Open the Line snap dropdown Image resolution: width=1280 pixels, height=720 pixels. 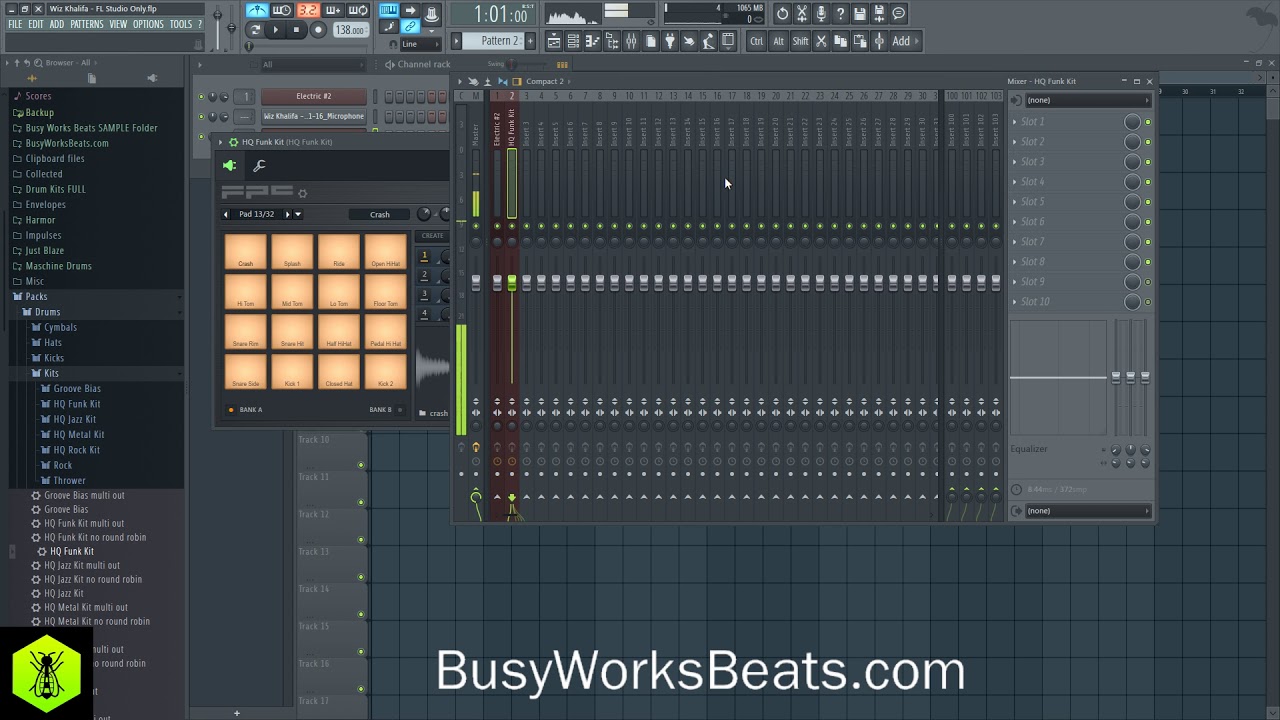point(420,44)
